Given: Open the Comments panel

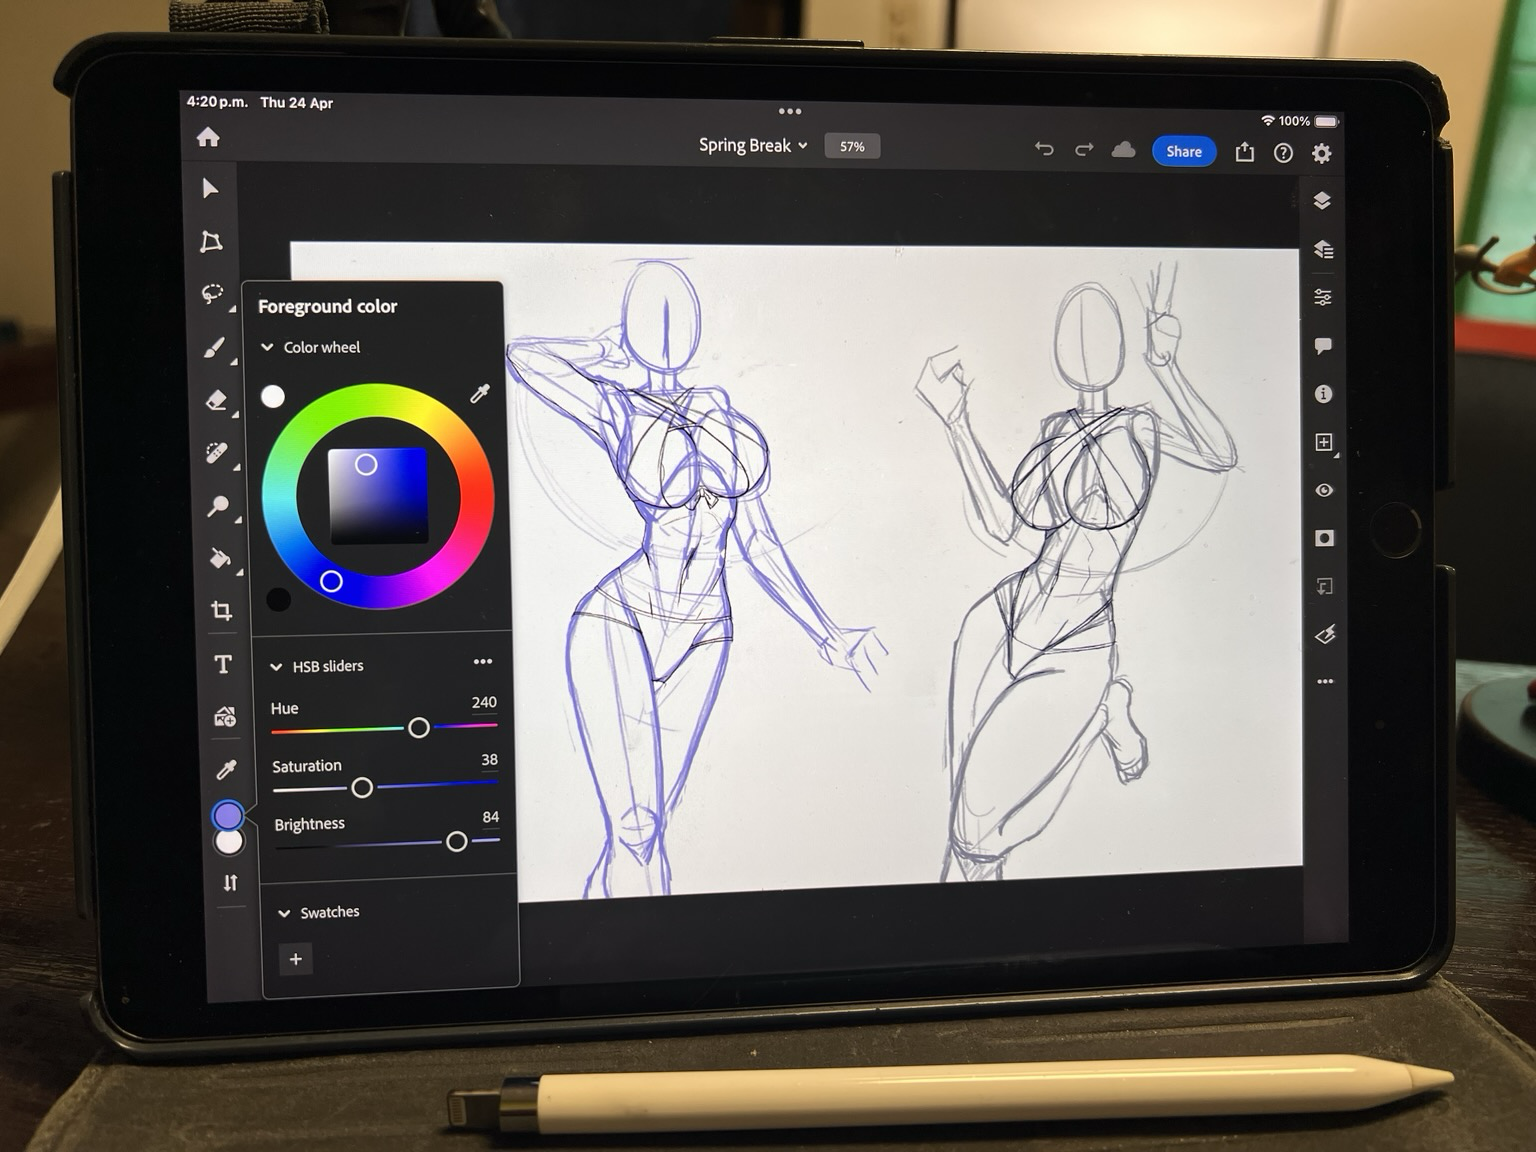Looking at the screenshot, I should [1323, 346].
